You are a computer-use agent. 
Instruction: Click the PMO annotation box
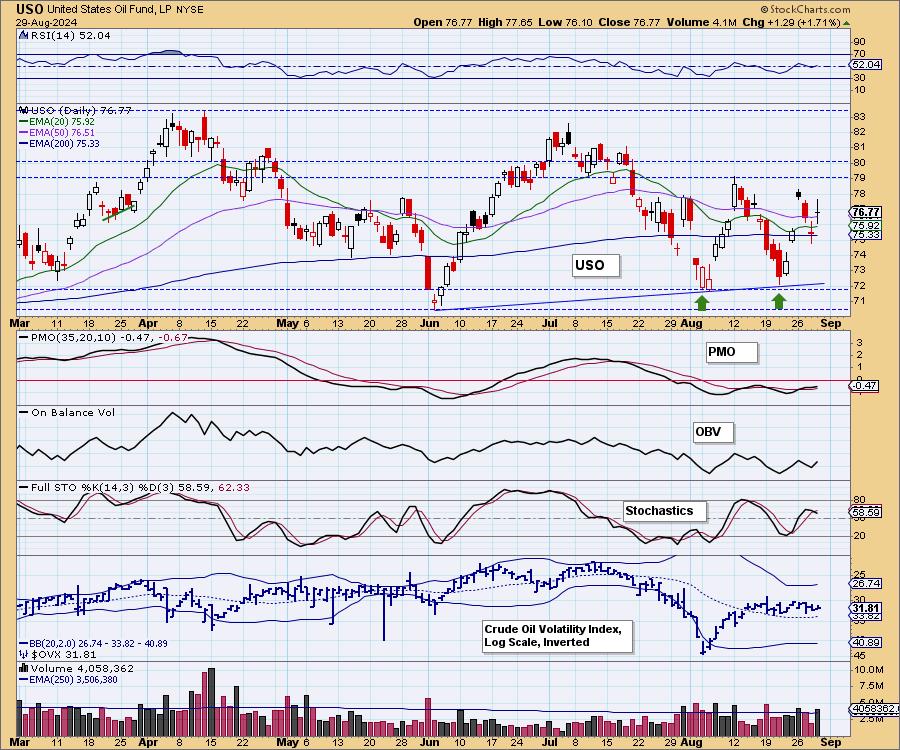pyautogui.click(x=732, y=352)
